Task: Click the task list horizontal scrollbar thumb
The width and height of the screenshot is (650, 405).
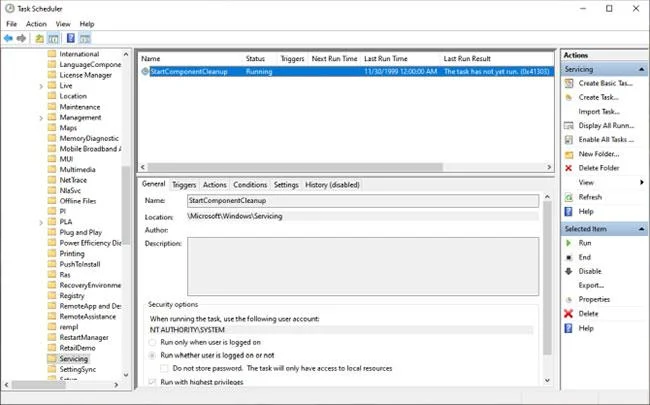Action: point(295,167)
